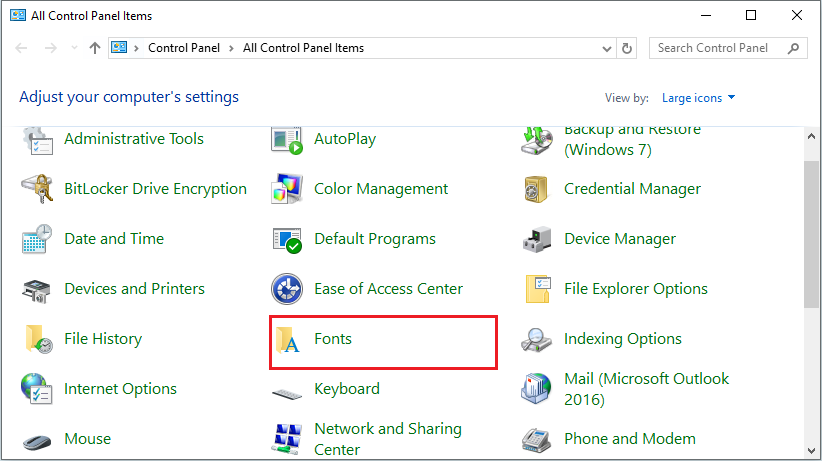This screenshot has height=461, width=822.
Task: Open the Devices and Printers link
Action: point(134,289)
